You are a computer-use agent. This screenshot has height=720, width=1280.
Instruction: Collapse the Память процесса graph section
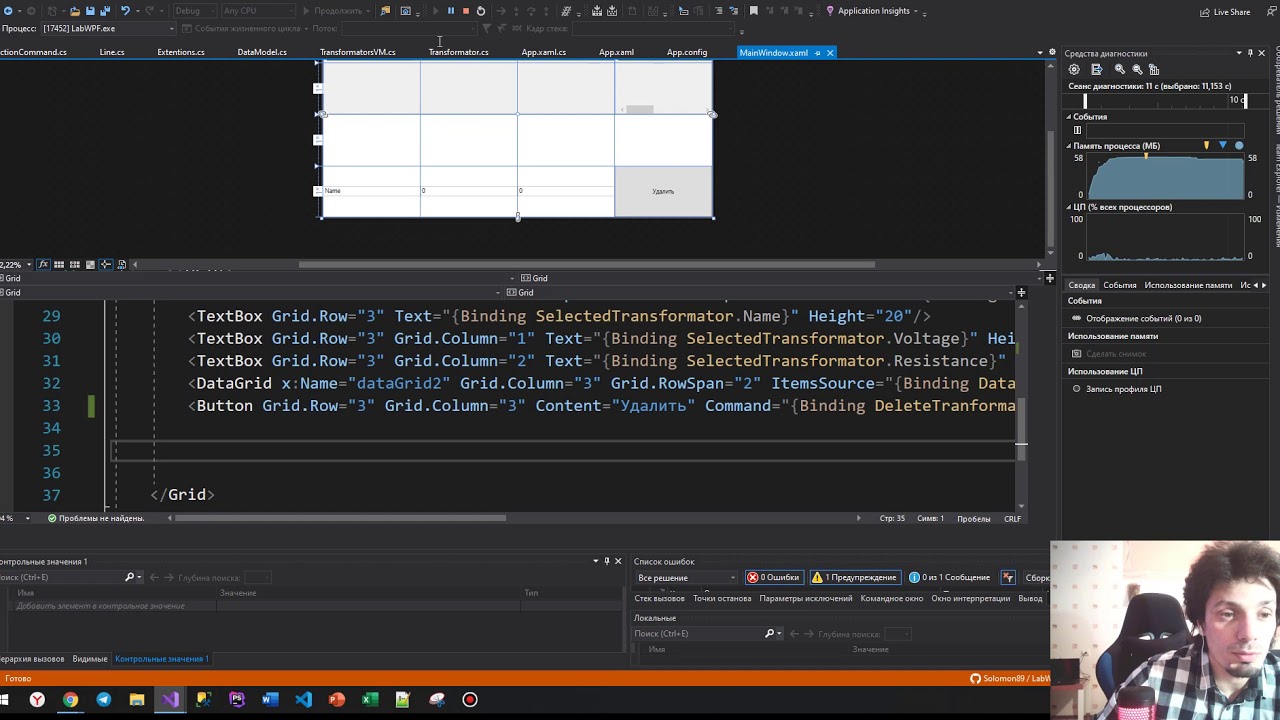(x=1069, y=146)
